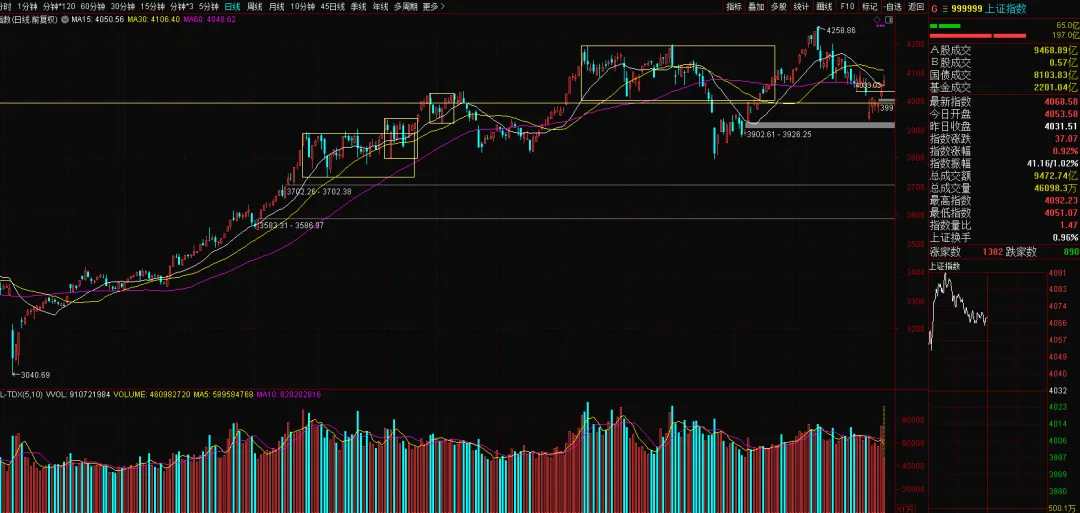Switch chart to 月线 monthly period
Viewport: 1080px width, 513px height.
[x=276, y=6]
